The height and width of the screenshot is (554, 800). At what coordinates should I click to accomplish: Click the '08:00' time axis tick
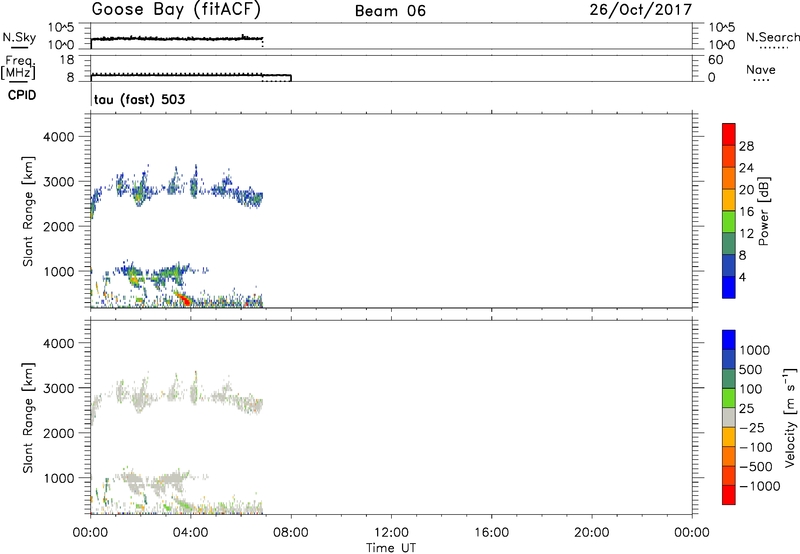[291, 533]
